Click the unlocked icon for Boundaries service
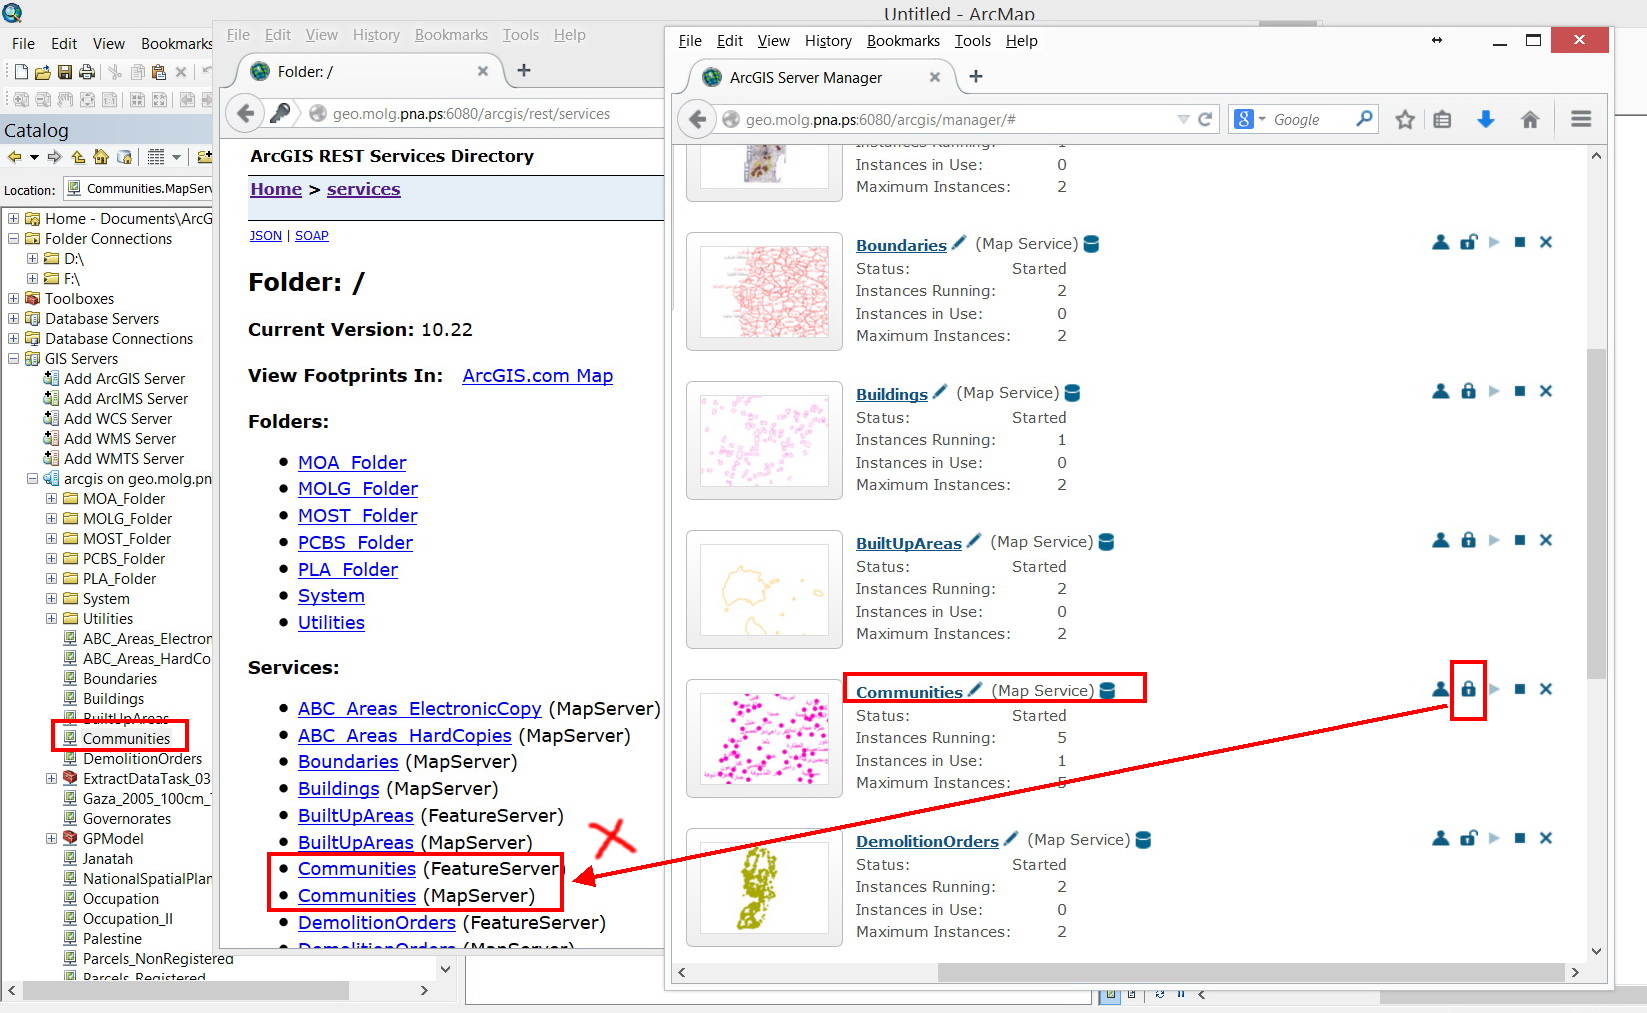Viewport: 1647px width, 1013px height. (1468, 242)
